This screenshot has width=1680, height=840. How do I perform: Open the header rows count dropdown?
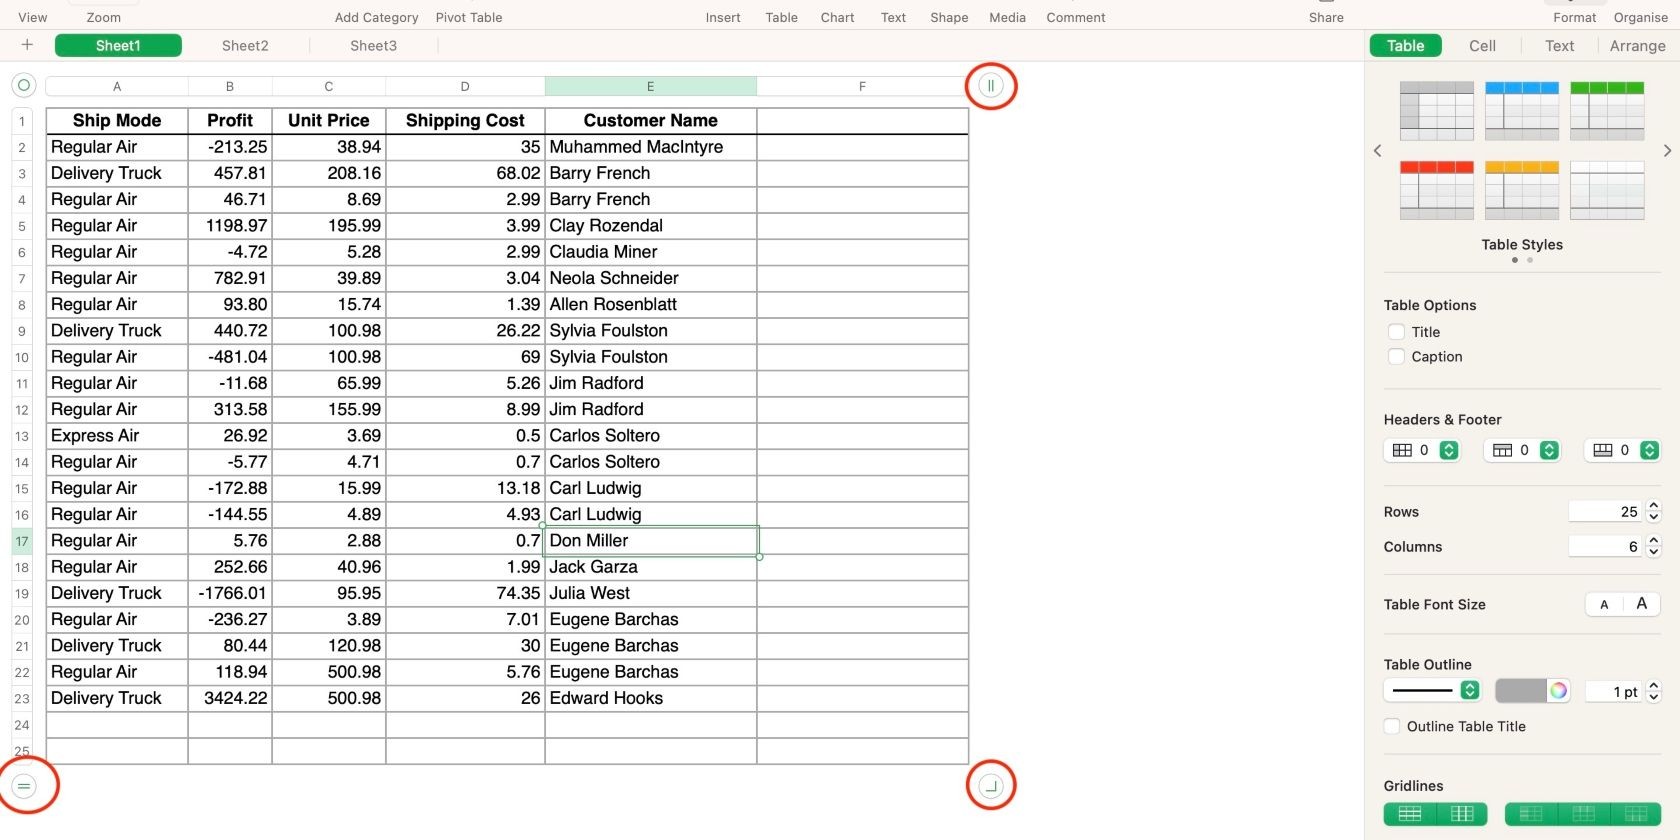[x=1449, y=451]
